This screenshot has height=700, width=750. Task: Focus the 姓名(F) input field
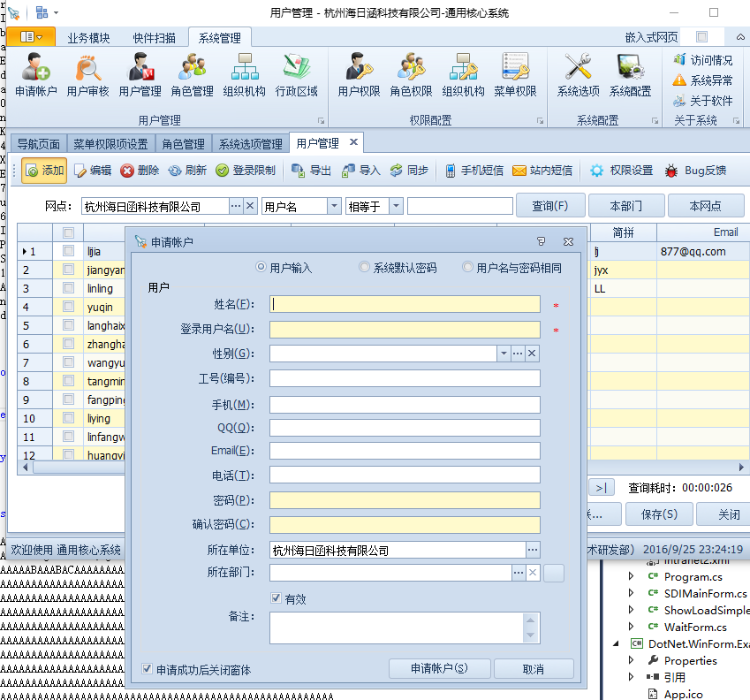click(405, 304)
